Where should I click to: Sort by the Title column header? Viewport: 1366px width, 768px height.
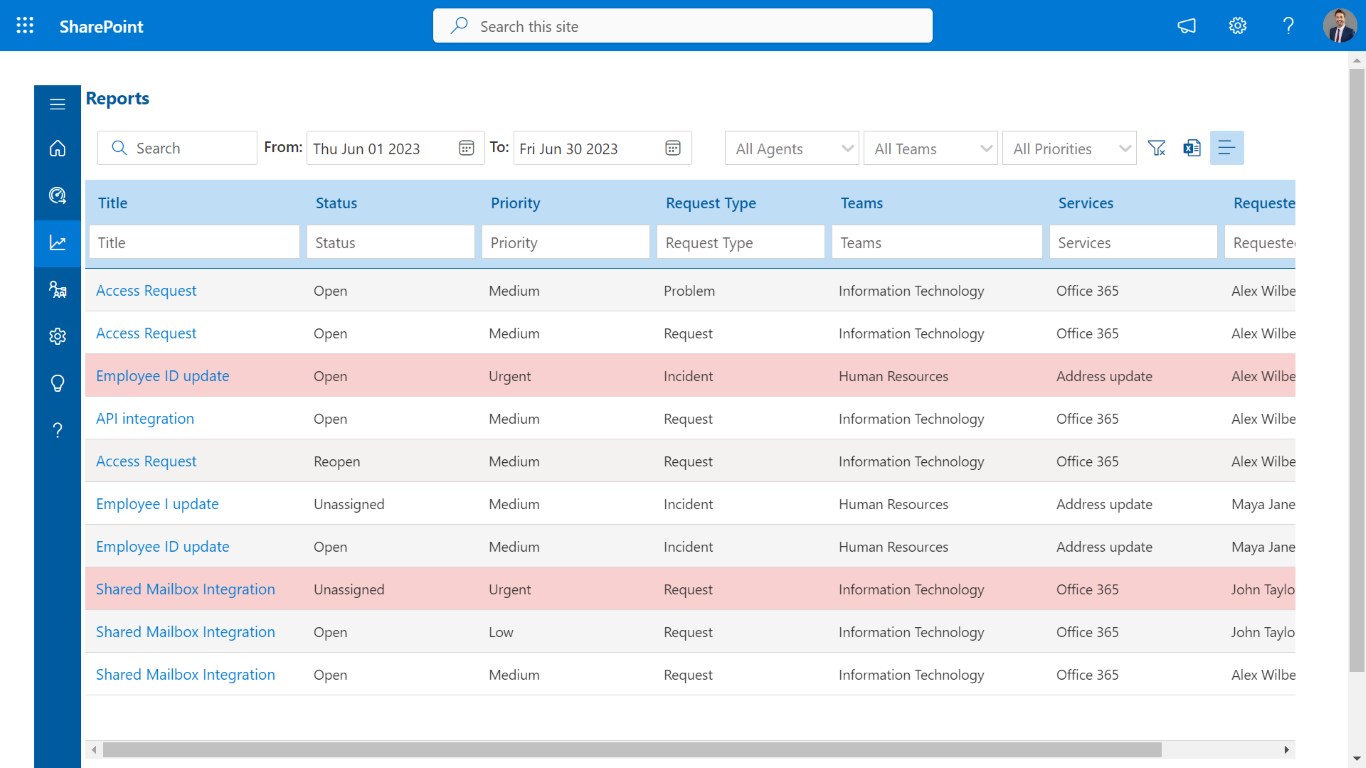coord(113,203)
